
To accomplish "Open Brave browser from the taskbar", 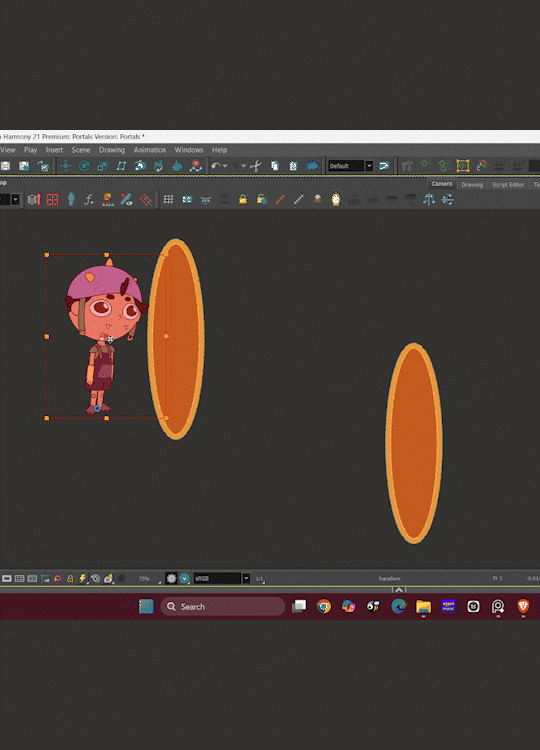I will [x=523, y=607].
